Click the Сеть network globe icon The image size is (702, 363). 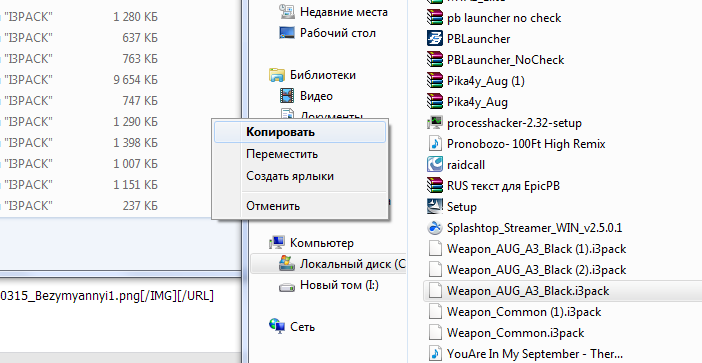click(277, 326)
